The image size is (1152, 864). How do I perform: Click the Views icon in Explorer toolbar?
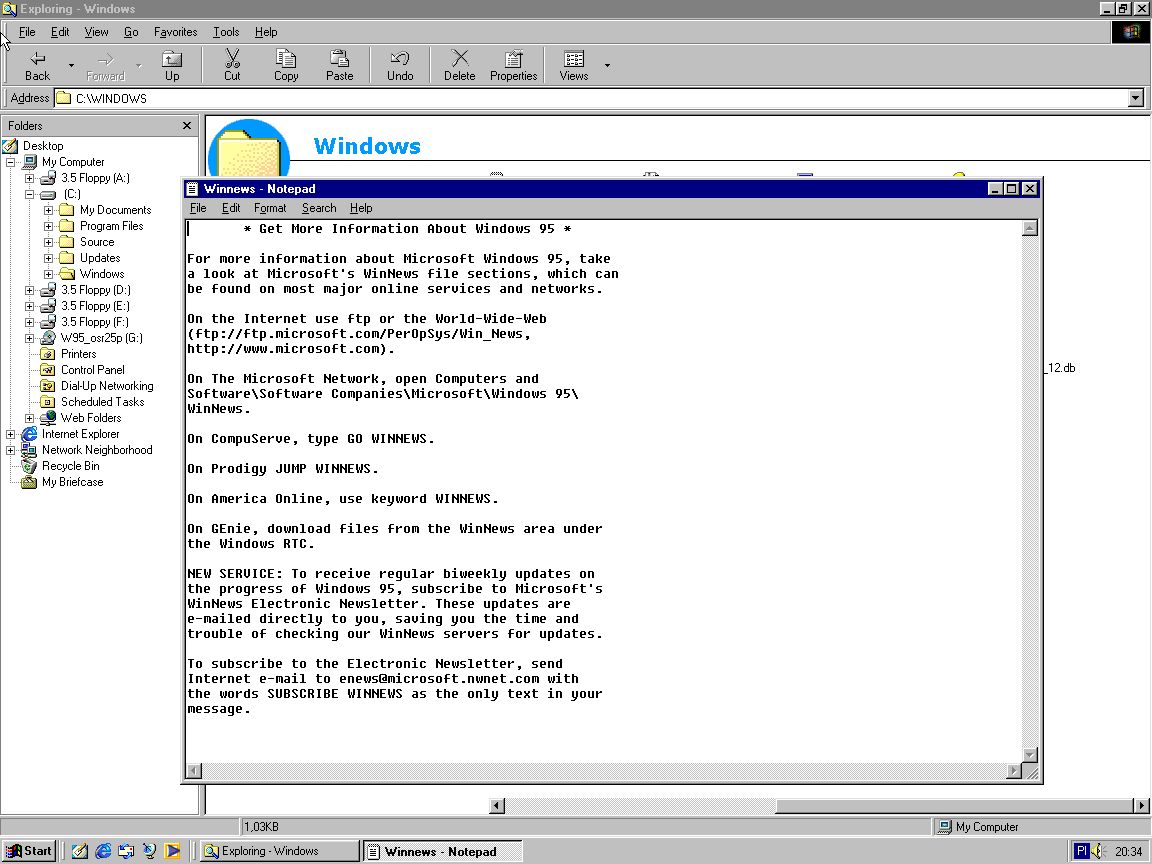coord(574,65)
